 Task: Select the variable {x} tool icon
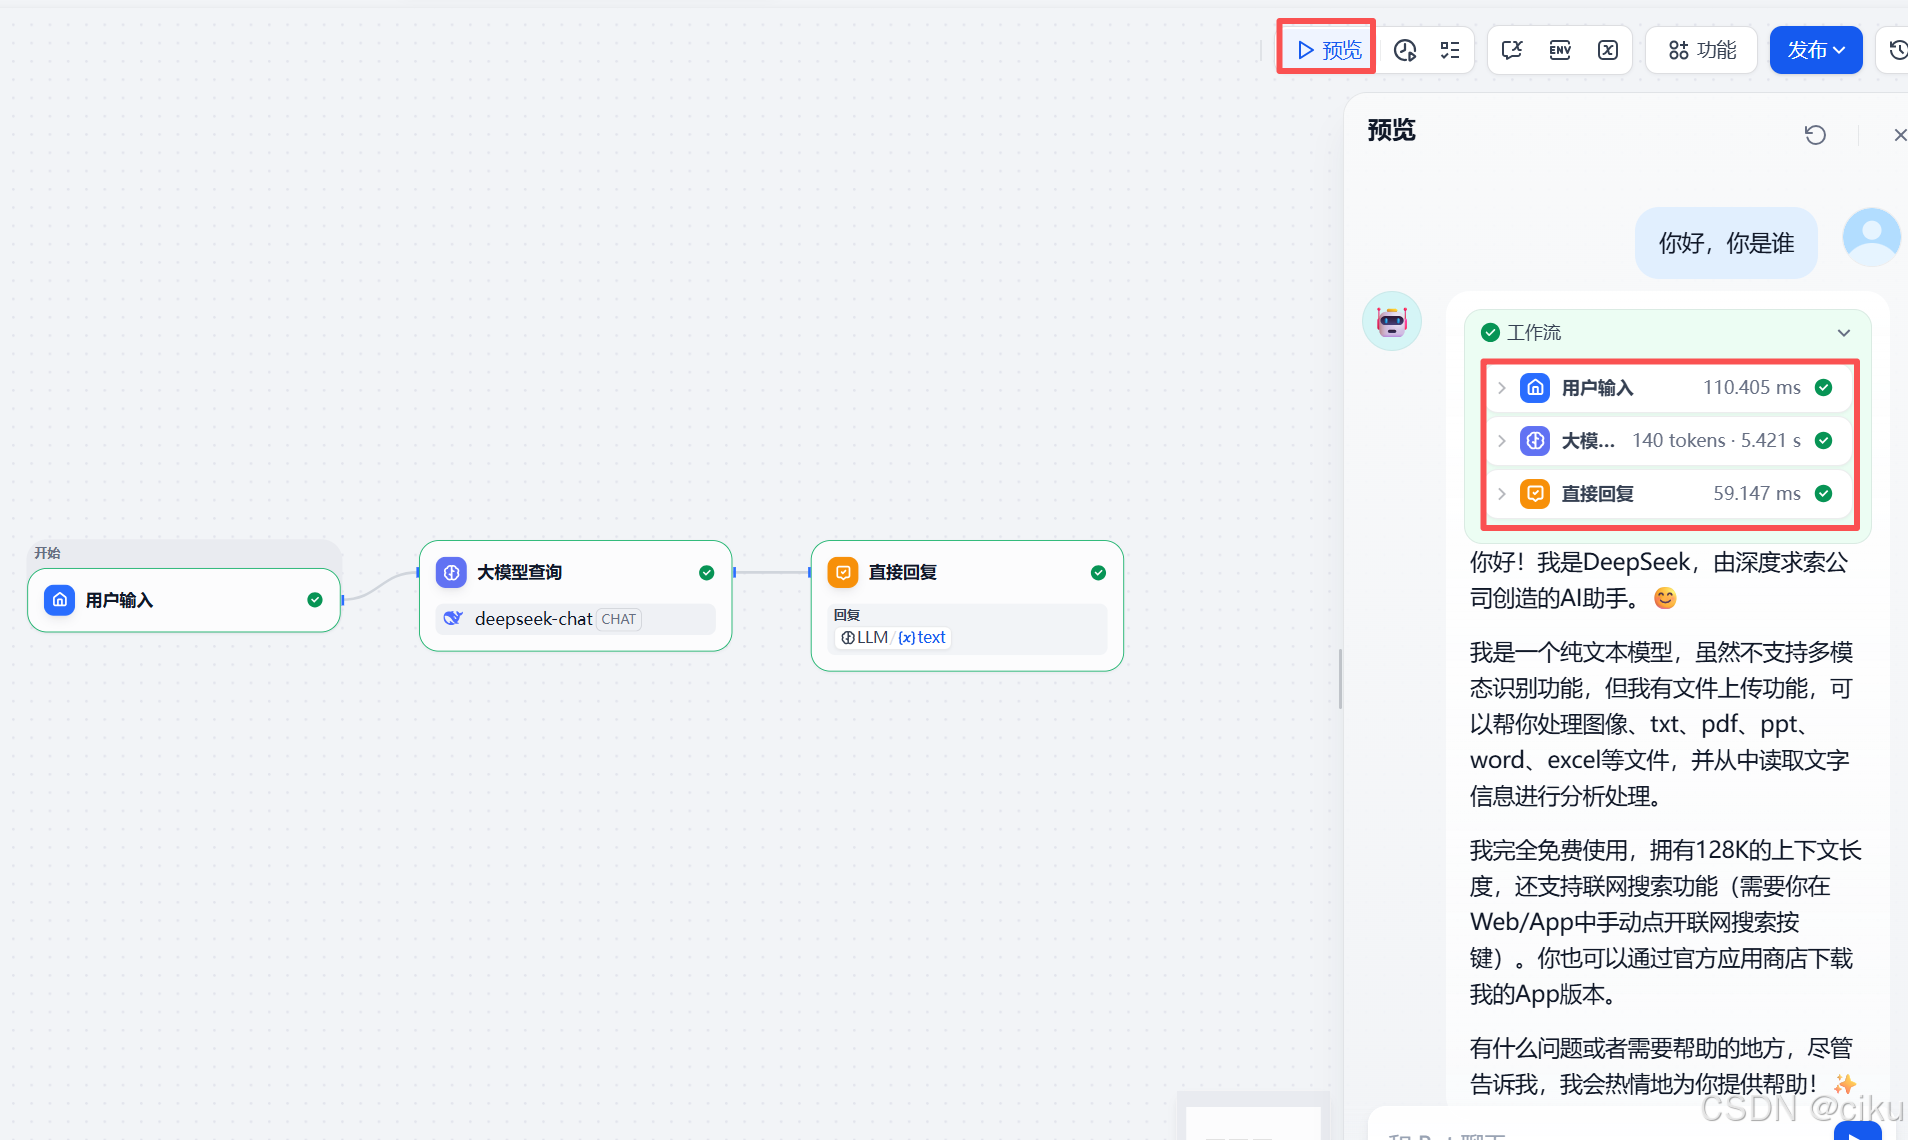[x=1608, y=50]
